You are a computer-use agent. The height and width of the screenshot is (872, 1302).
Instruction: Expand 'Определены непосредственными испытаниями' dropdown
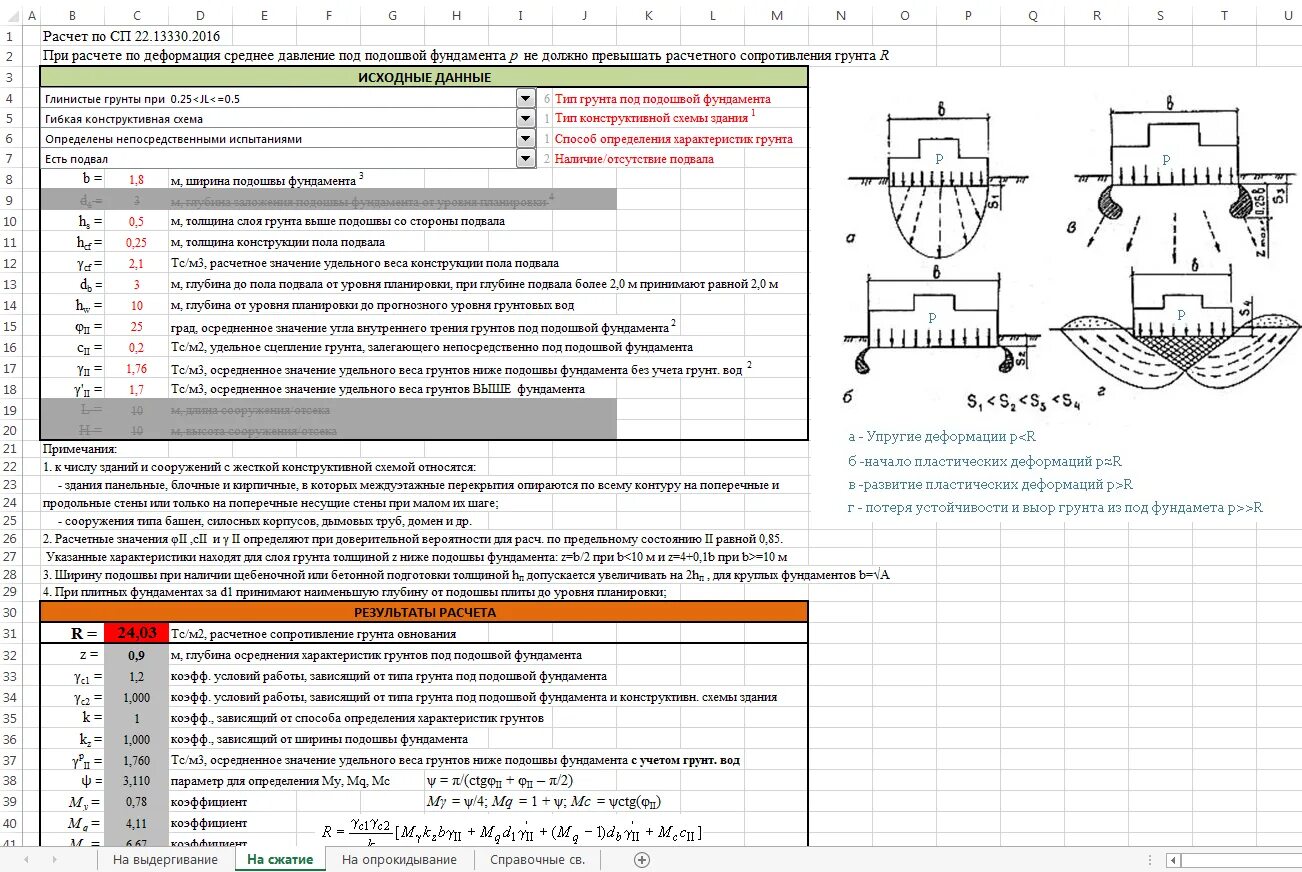pos(526,138)
